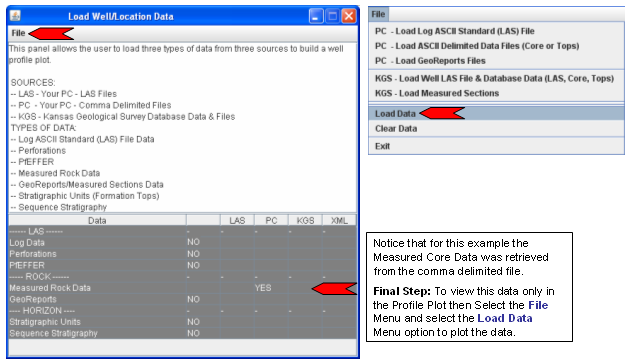The image size is (631, 363).
Task: Select the Sequence Stratigraphy table row
Action: [182, 333]
